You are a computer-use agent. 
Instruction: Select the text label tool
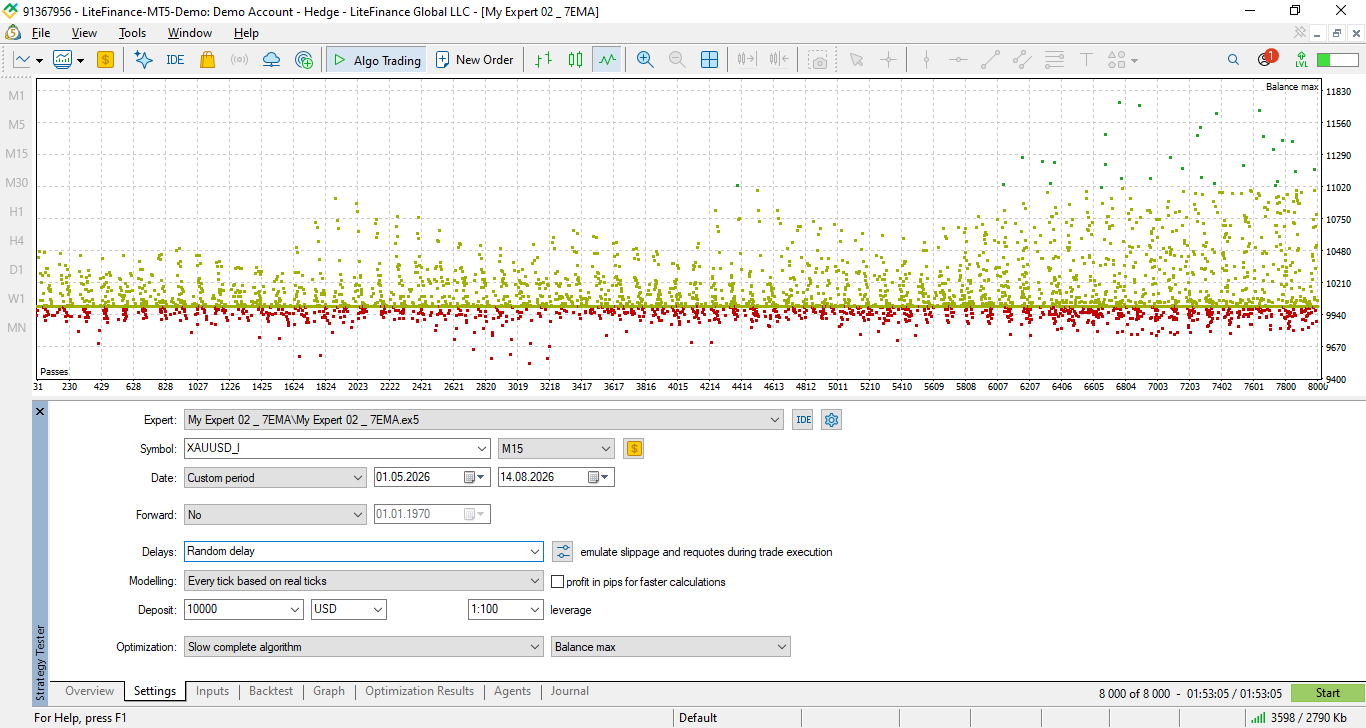[x=1086, y=60]
